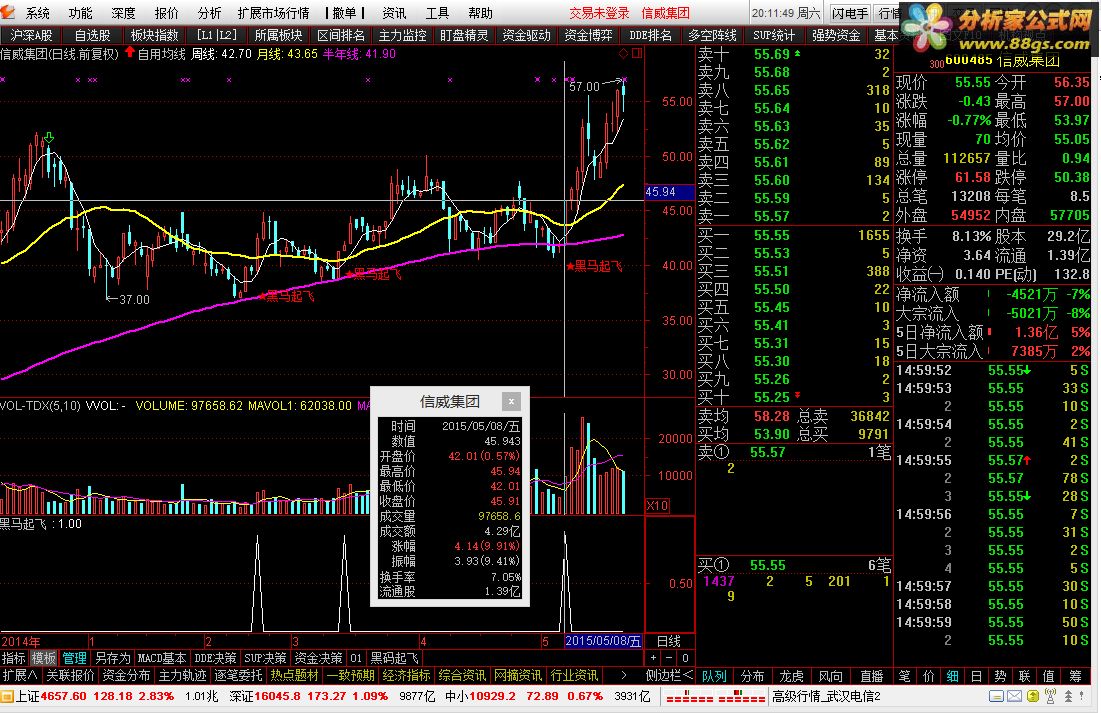Open the 资金分布 tab

[x=126, y=675]
